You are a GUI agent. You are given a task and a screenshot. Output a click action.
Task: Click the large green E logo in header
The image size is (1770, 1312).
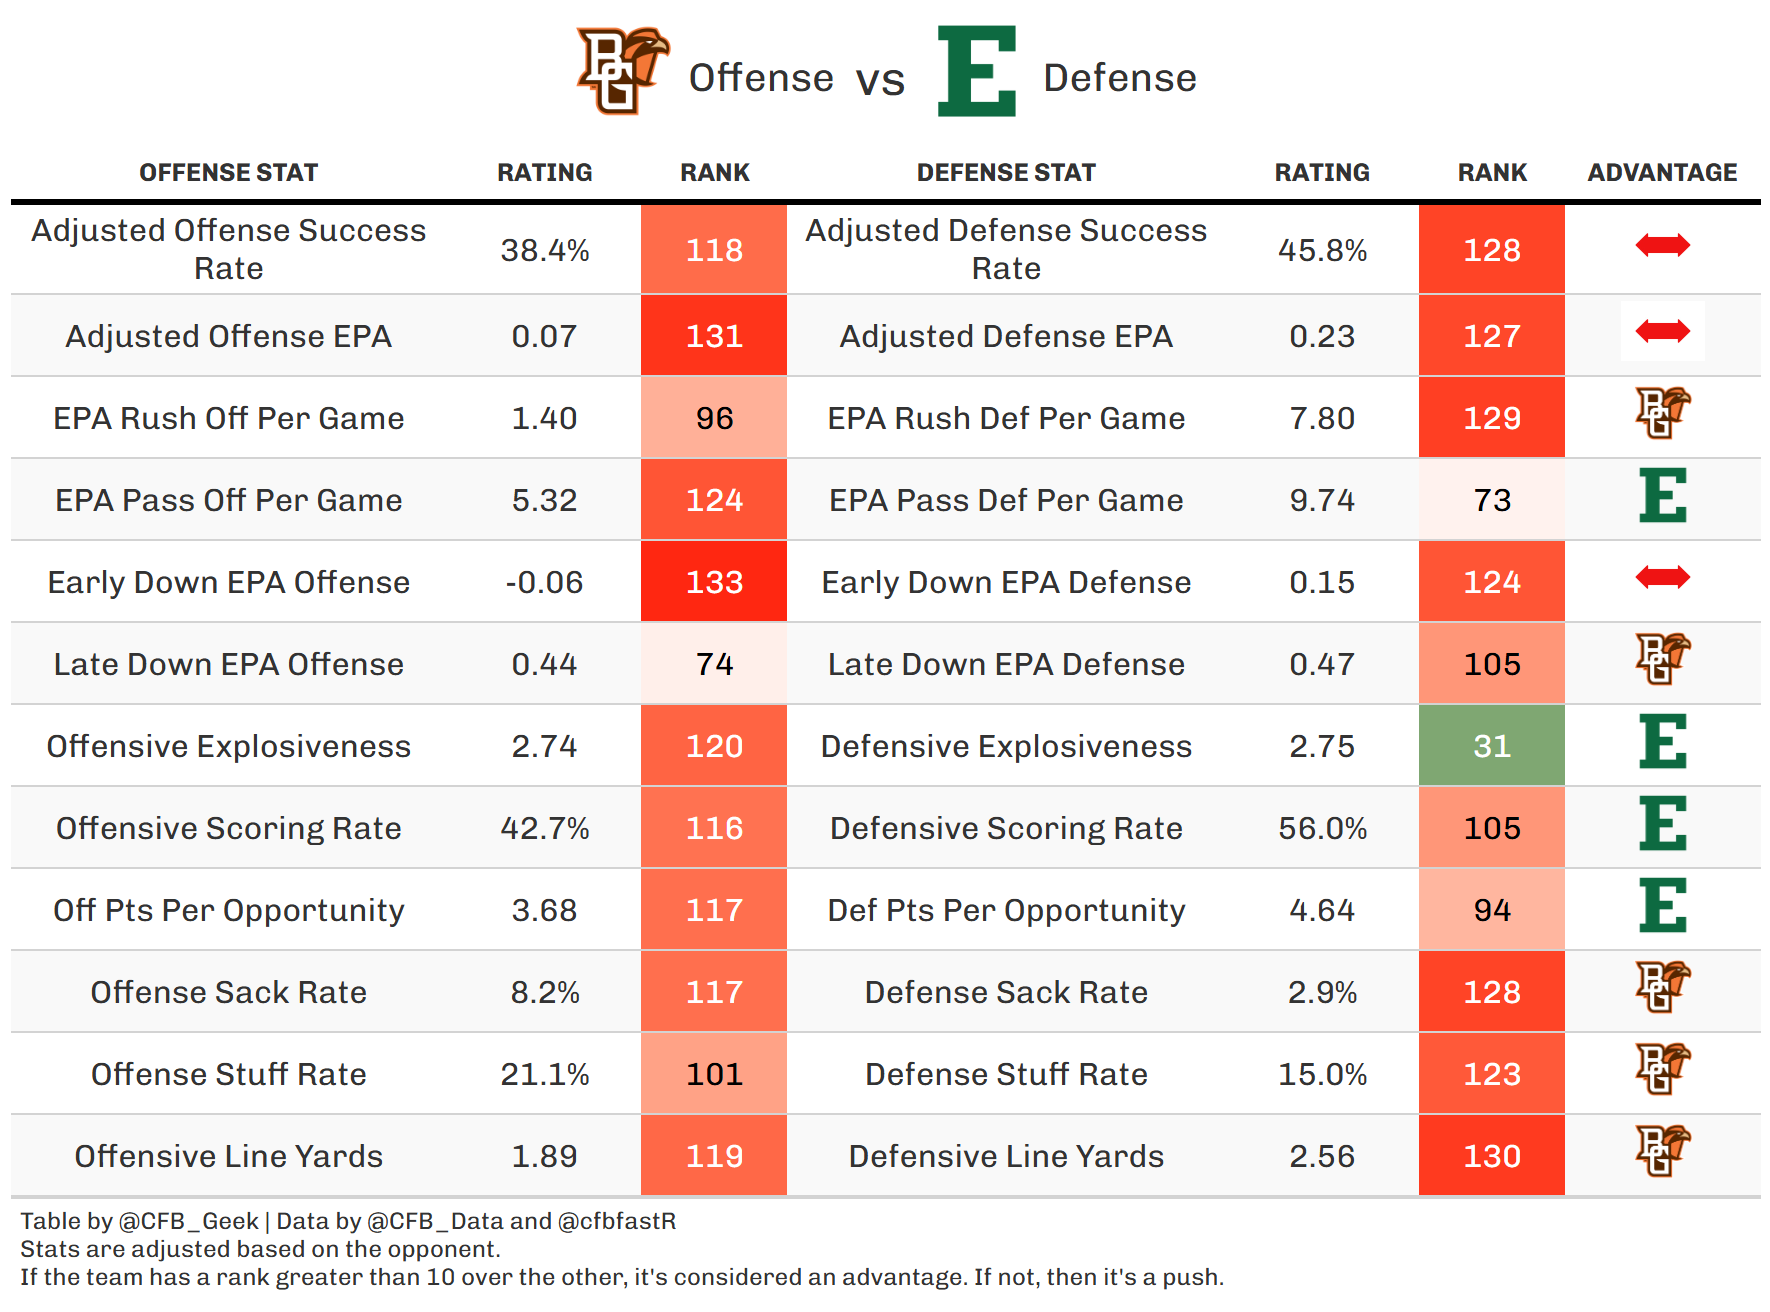(x=976, y=71)
